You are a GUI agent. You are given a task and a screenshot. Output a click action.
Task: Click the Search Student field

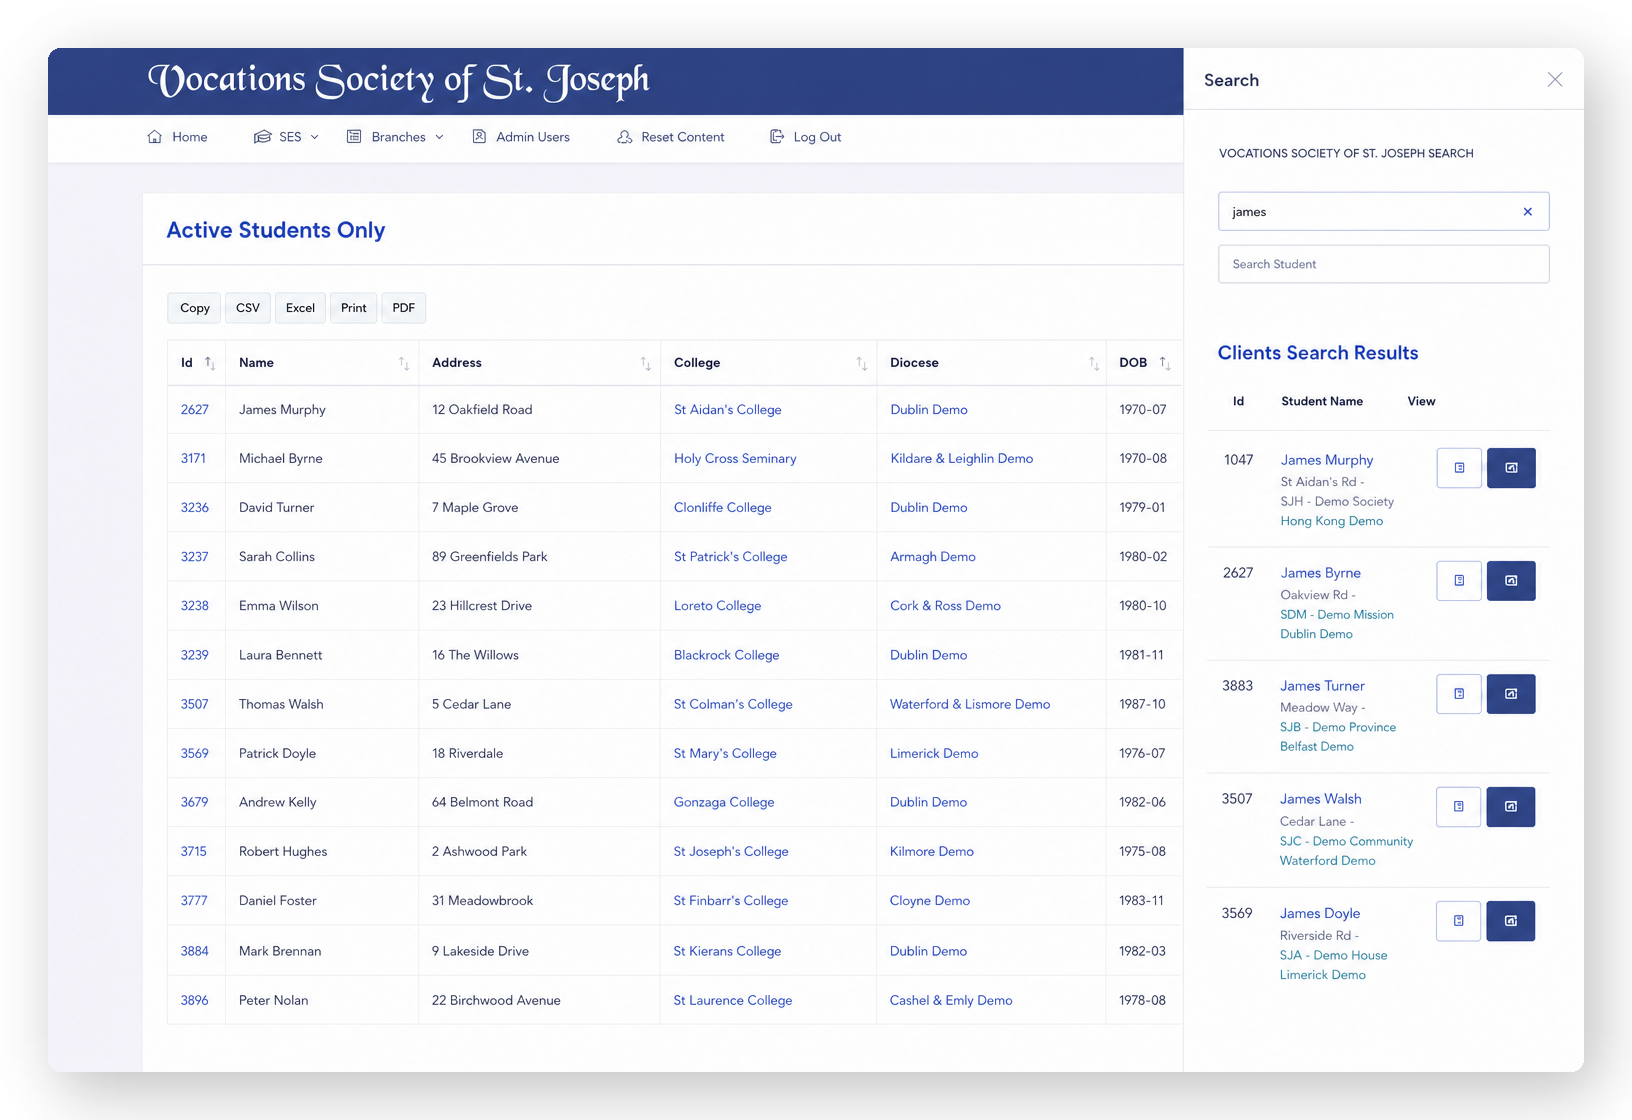pos(1384,264)
